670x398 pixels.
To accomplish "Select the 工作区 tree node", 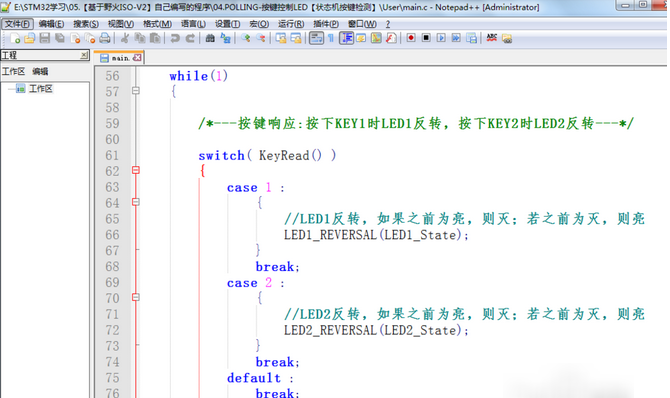I will [41, 88].
